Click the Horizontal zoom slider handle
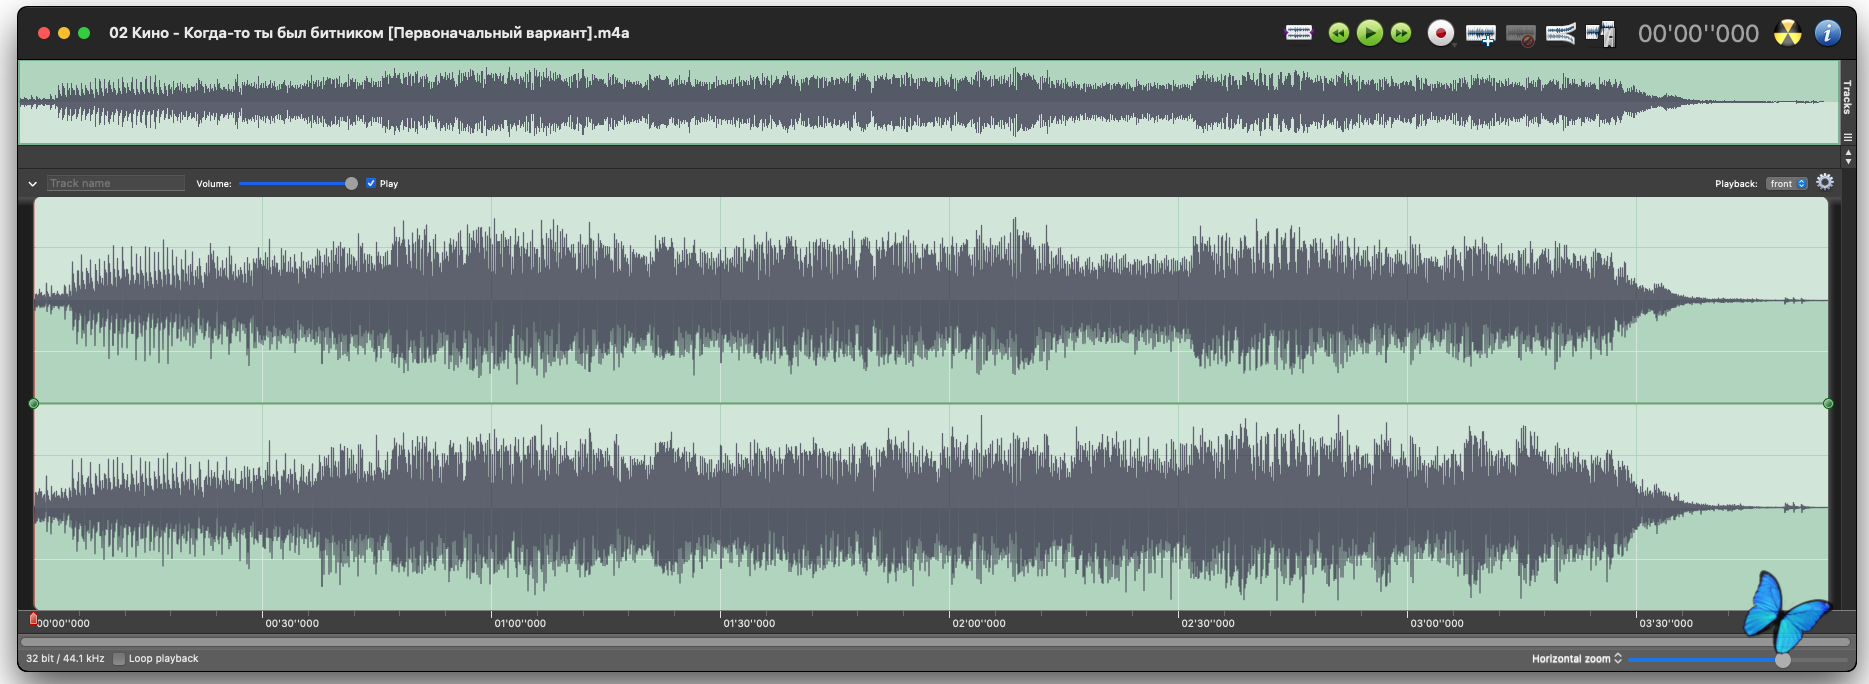 [x=1782, y=660]
